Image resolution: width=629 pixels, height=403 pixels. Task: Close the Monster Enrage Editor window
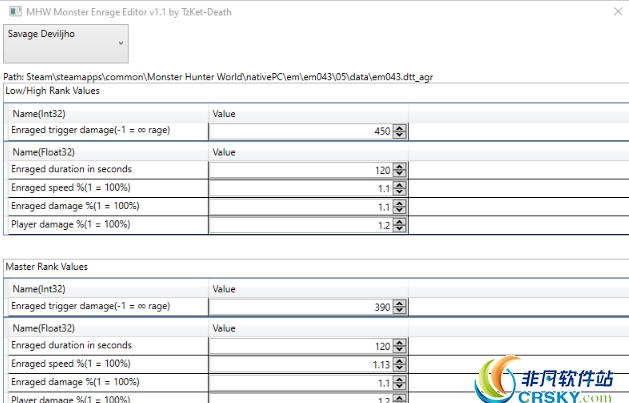point(615,11)
